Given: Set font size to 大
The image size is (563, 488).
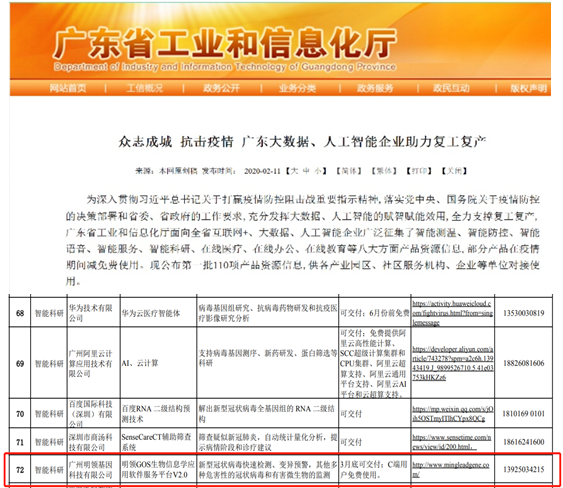Looking at the screenshot, I should (x=294, y=171).
